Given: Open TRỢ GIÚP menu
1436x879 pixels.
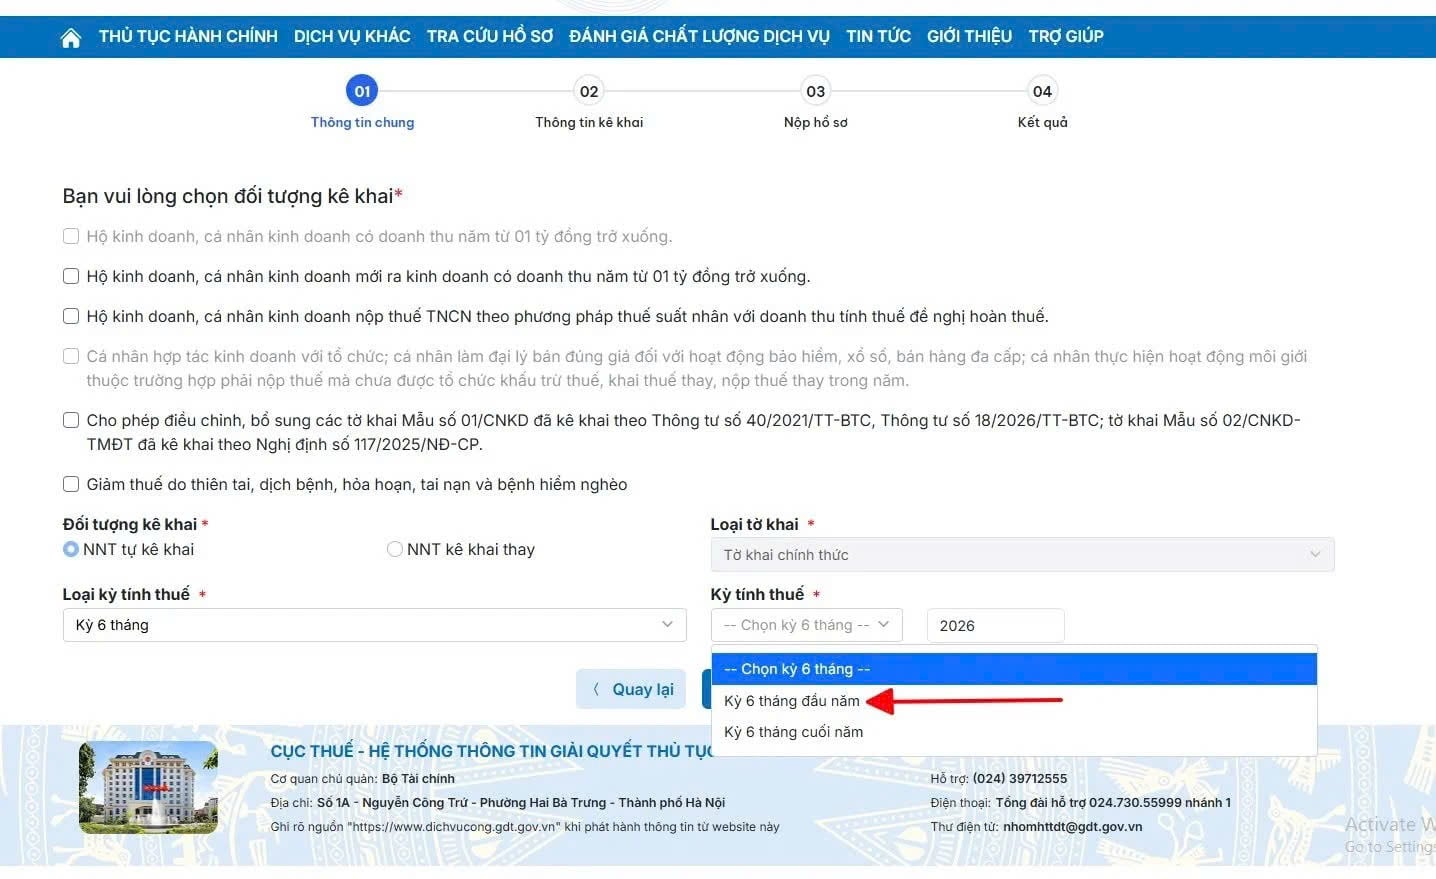Looking at the screenshot, I should 1066,36.
